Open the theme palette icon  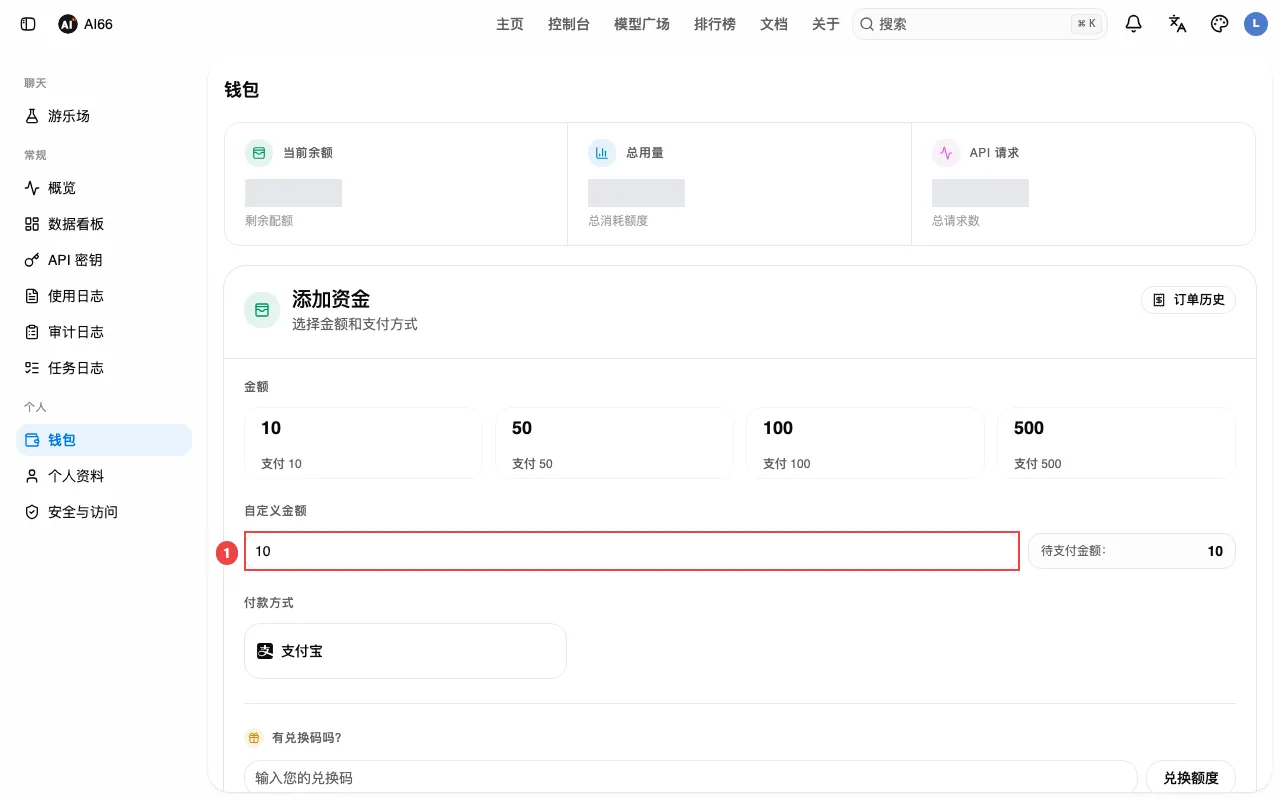[x=1219, y=24]
